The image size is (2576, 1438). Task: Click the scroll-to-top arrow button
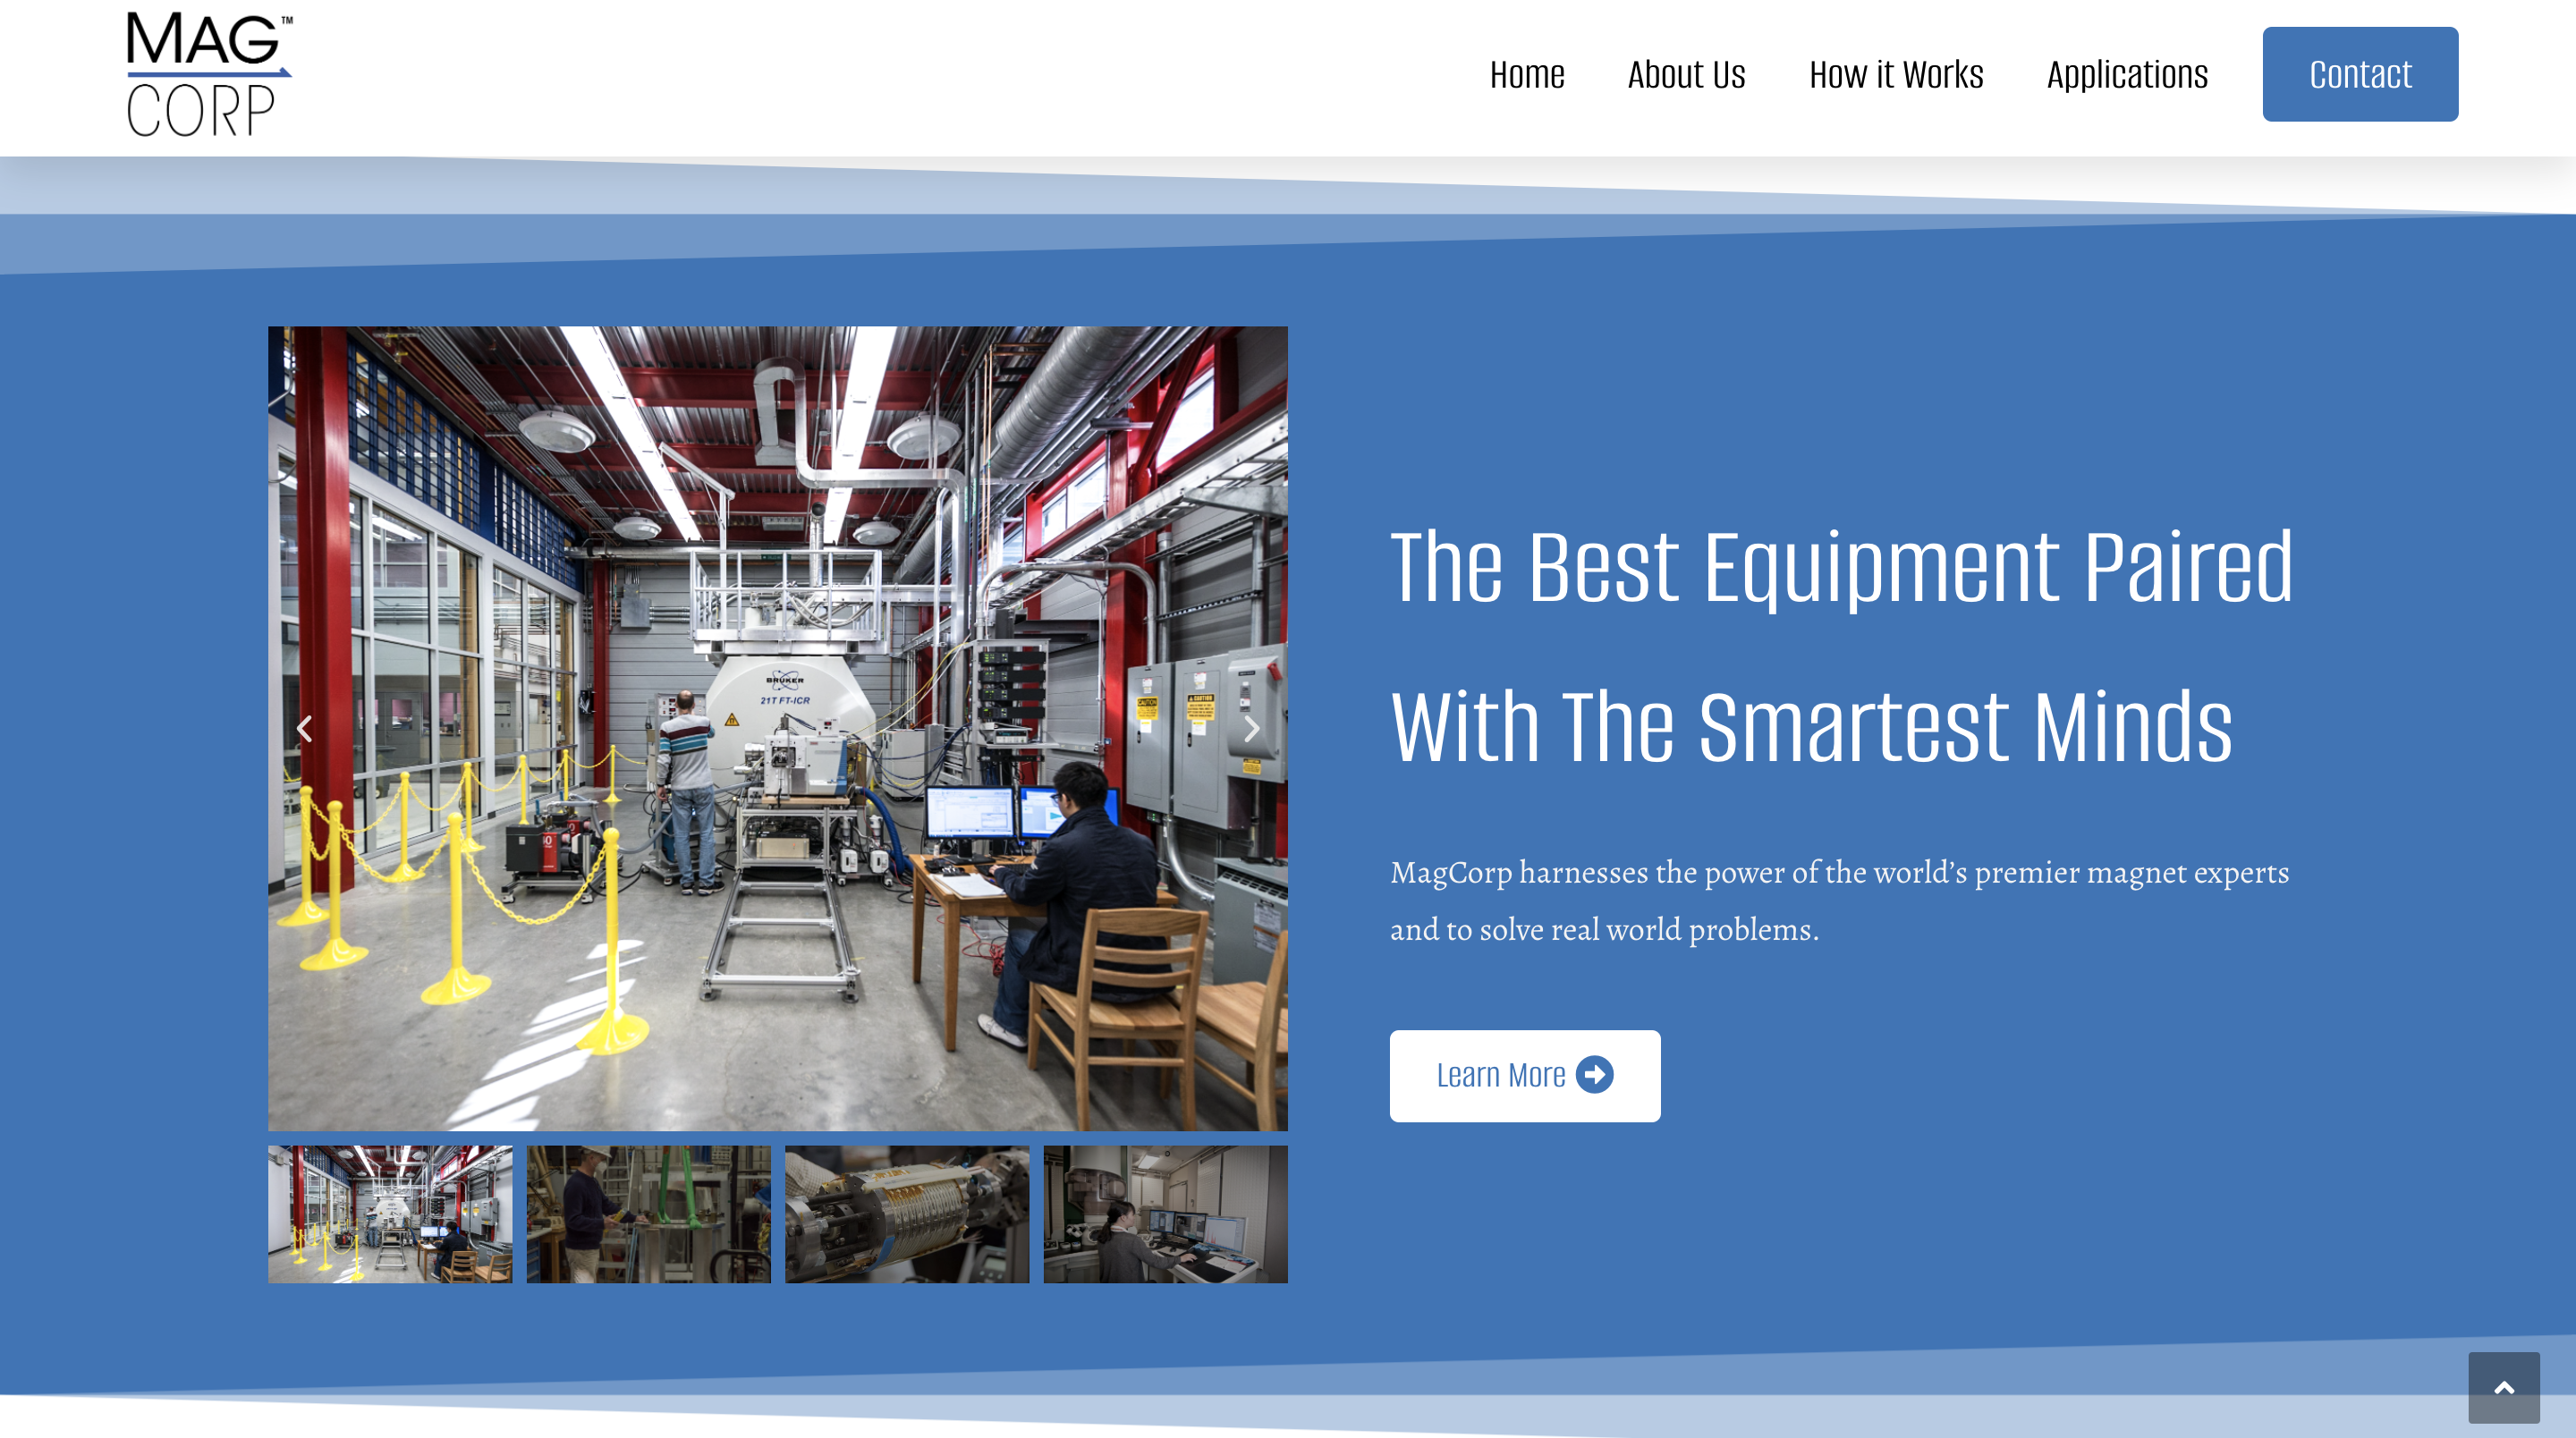[x=2503, y=1387]
